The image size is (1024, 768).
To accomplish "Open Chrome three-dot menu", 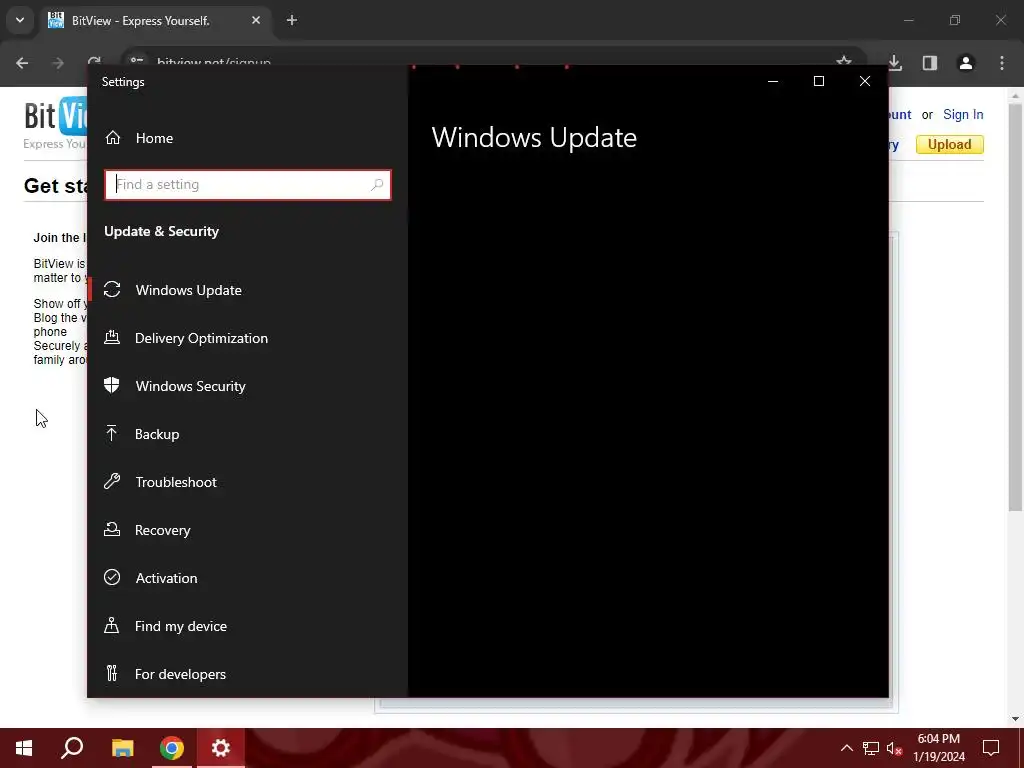I will 1002,63.
